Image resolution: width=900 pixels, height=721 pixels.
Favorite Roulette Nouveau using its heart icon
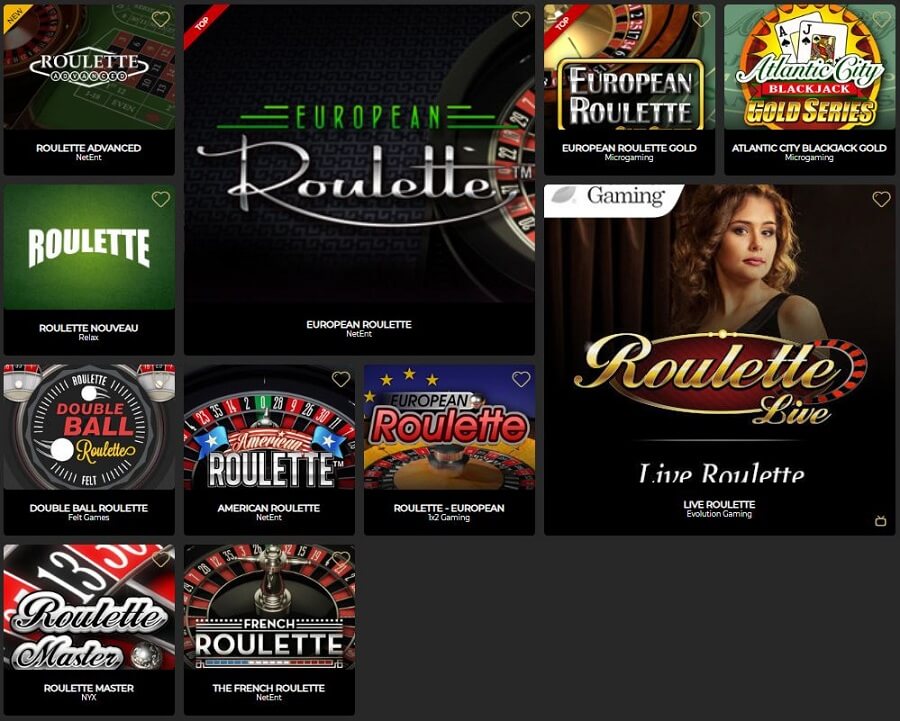click(x=161, y=199)
